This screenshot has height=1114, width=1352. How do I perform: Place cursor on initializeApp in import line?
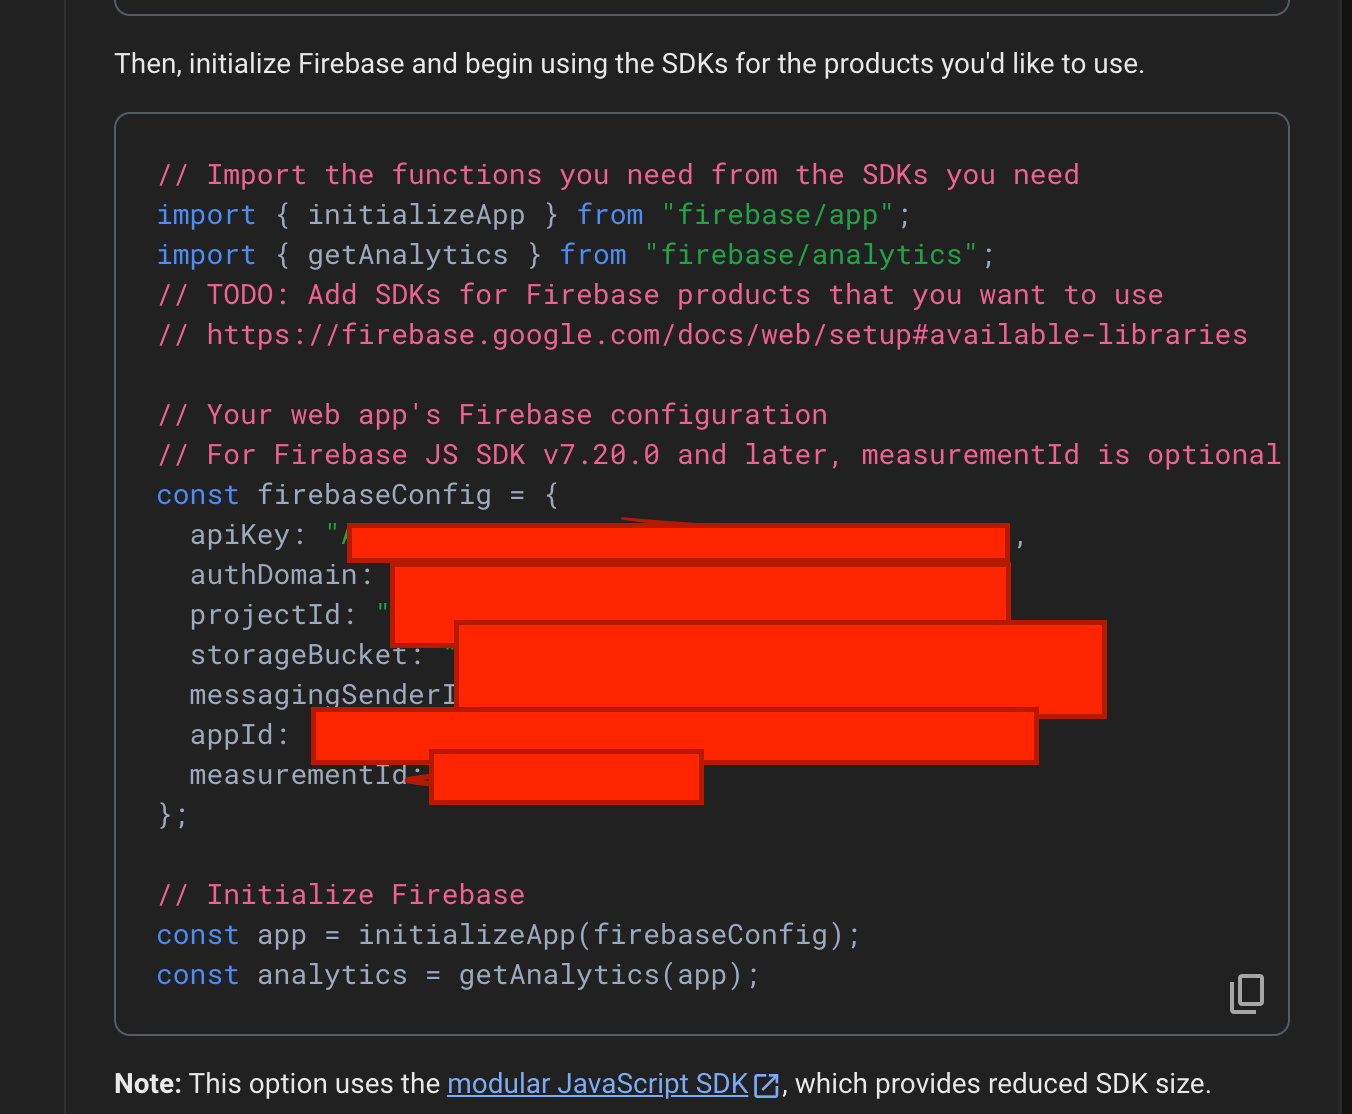click(x=416, y=215)
